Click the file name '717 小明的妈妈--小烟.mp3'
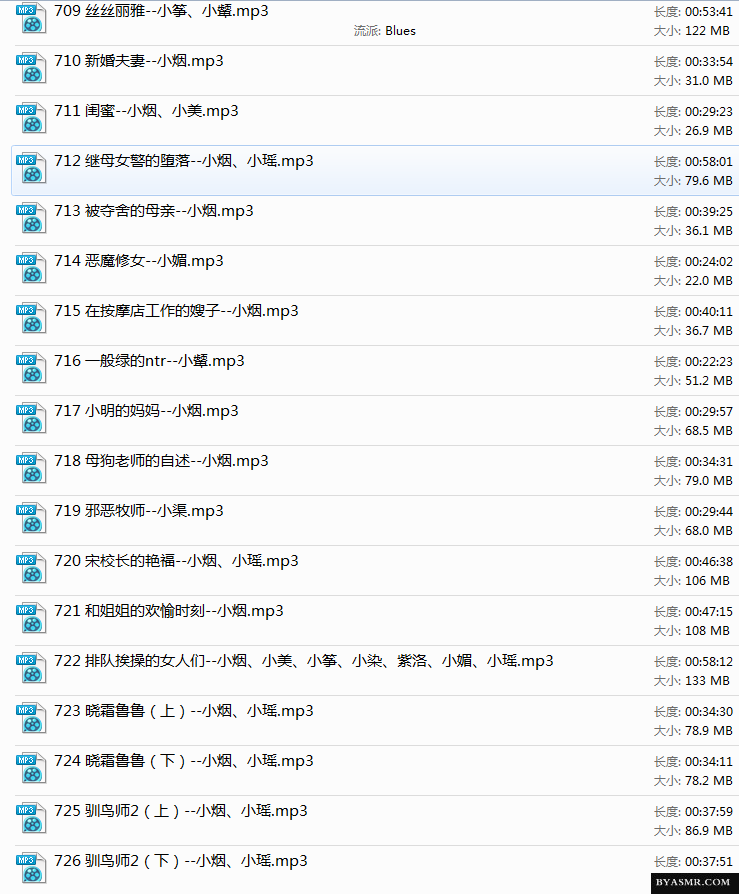739x894 pixels. click(x=147, y=411)
